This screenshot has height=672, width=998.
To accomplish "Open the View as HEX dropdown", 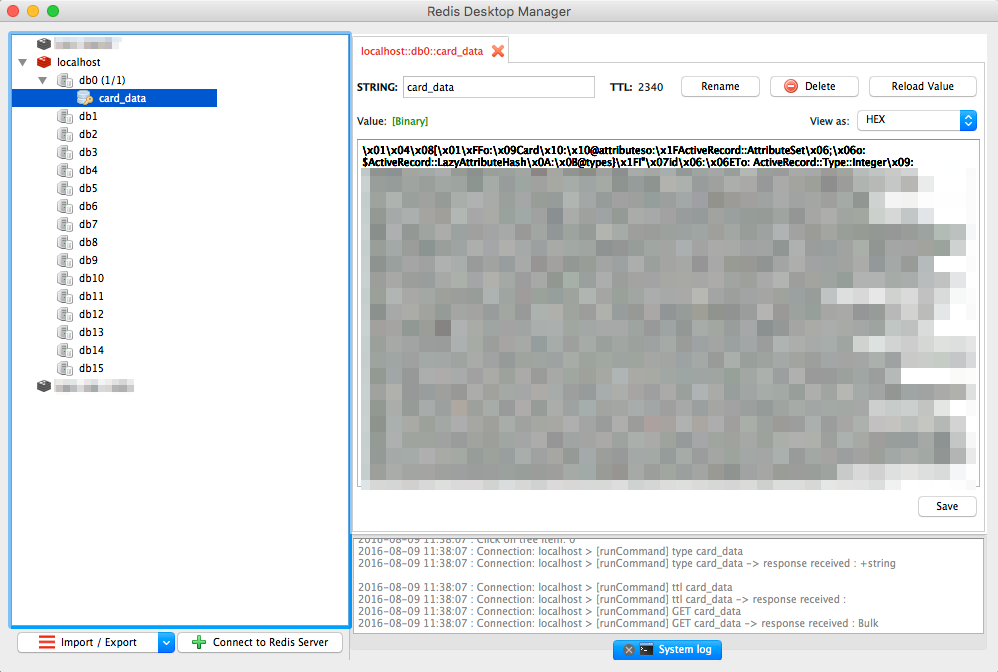I will tap(917, 120).
